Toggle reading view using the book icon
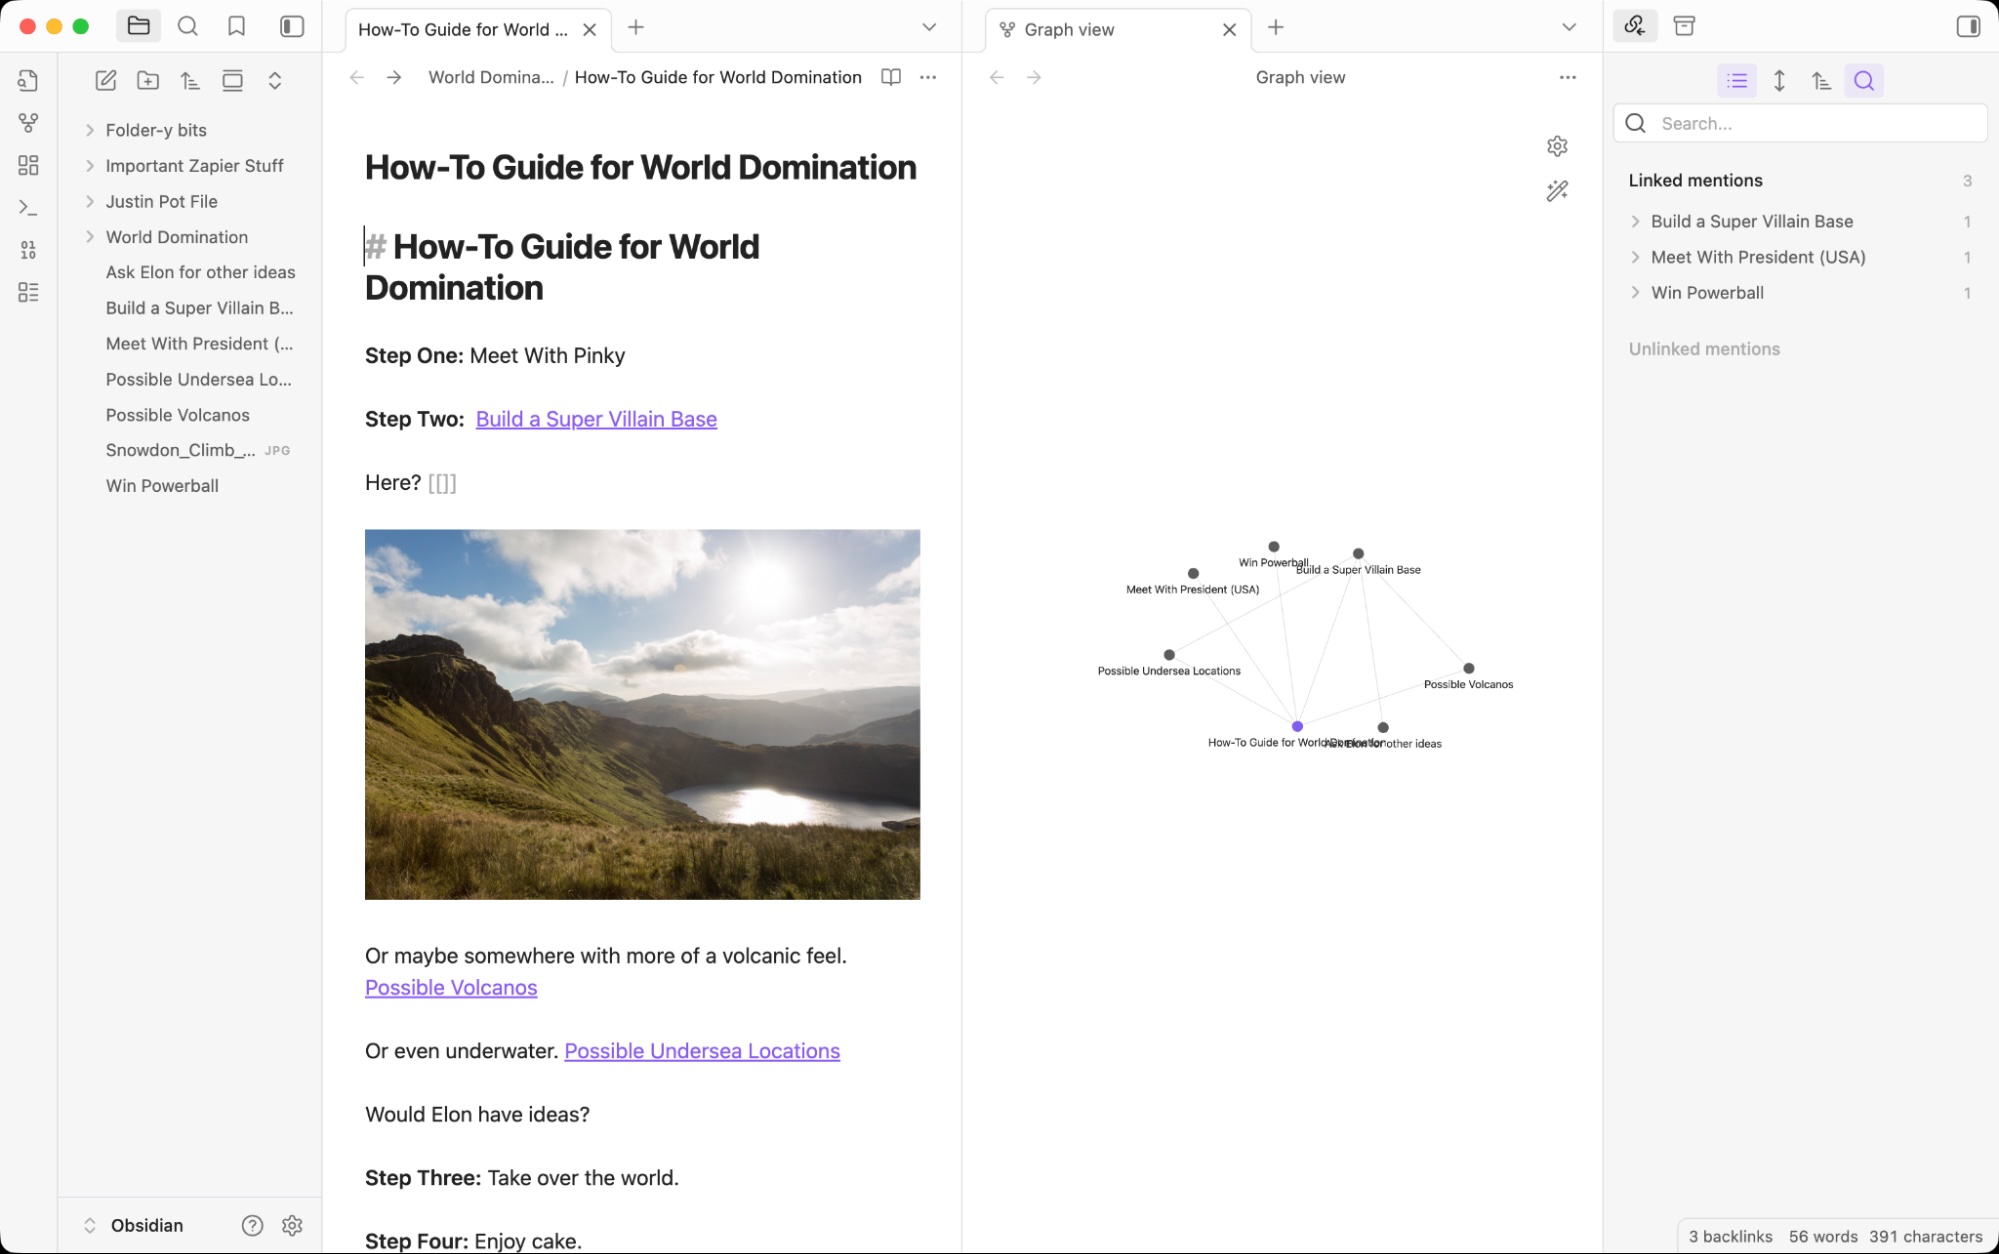The height and width of the screenshot is (1254, 1999). (x=889, y=77)
